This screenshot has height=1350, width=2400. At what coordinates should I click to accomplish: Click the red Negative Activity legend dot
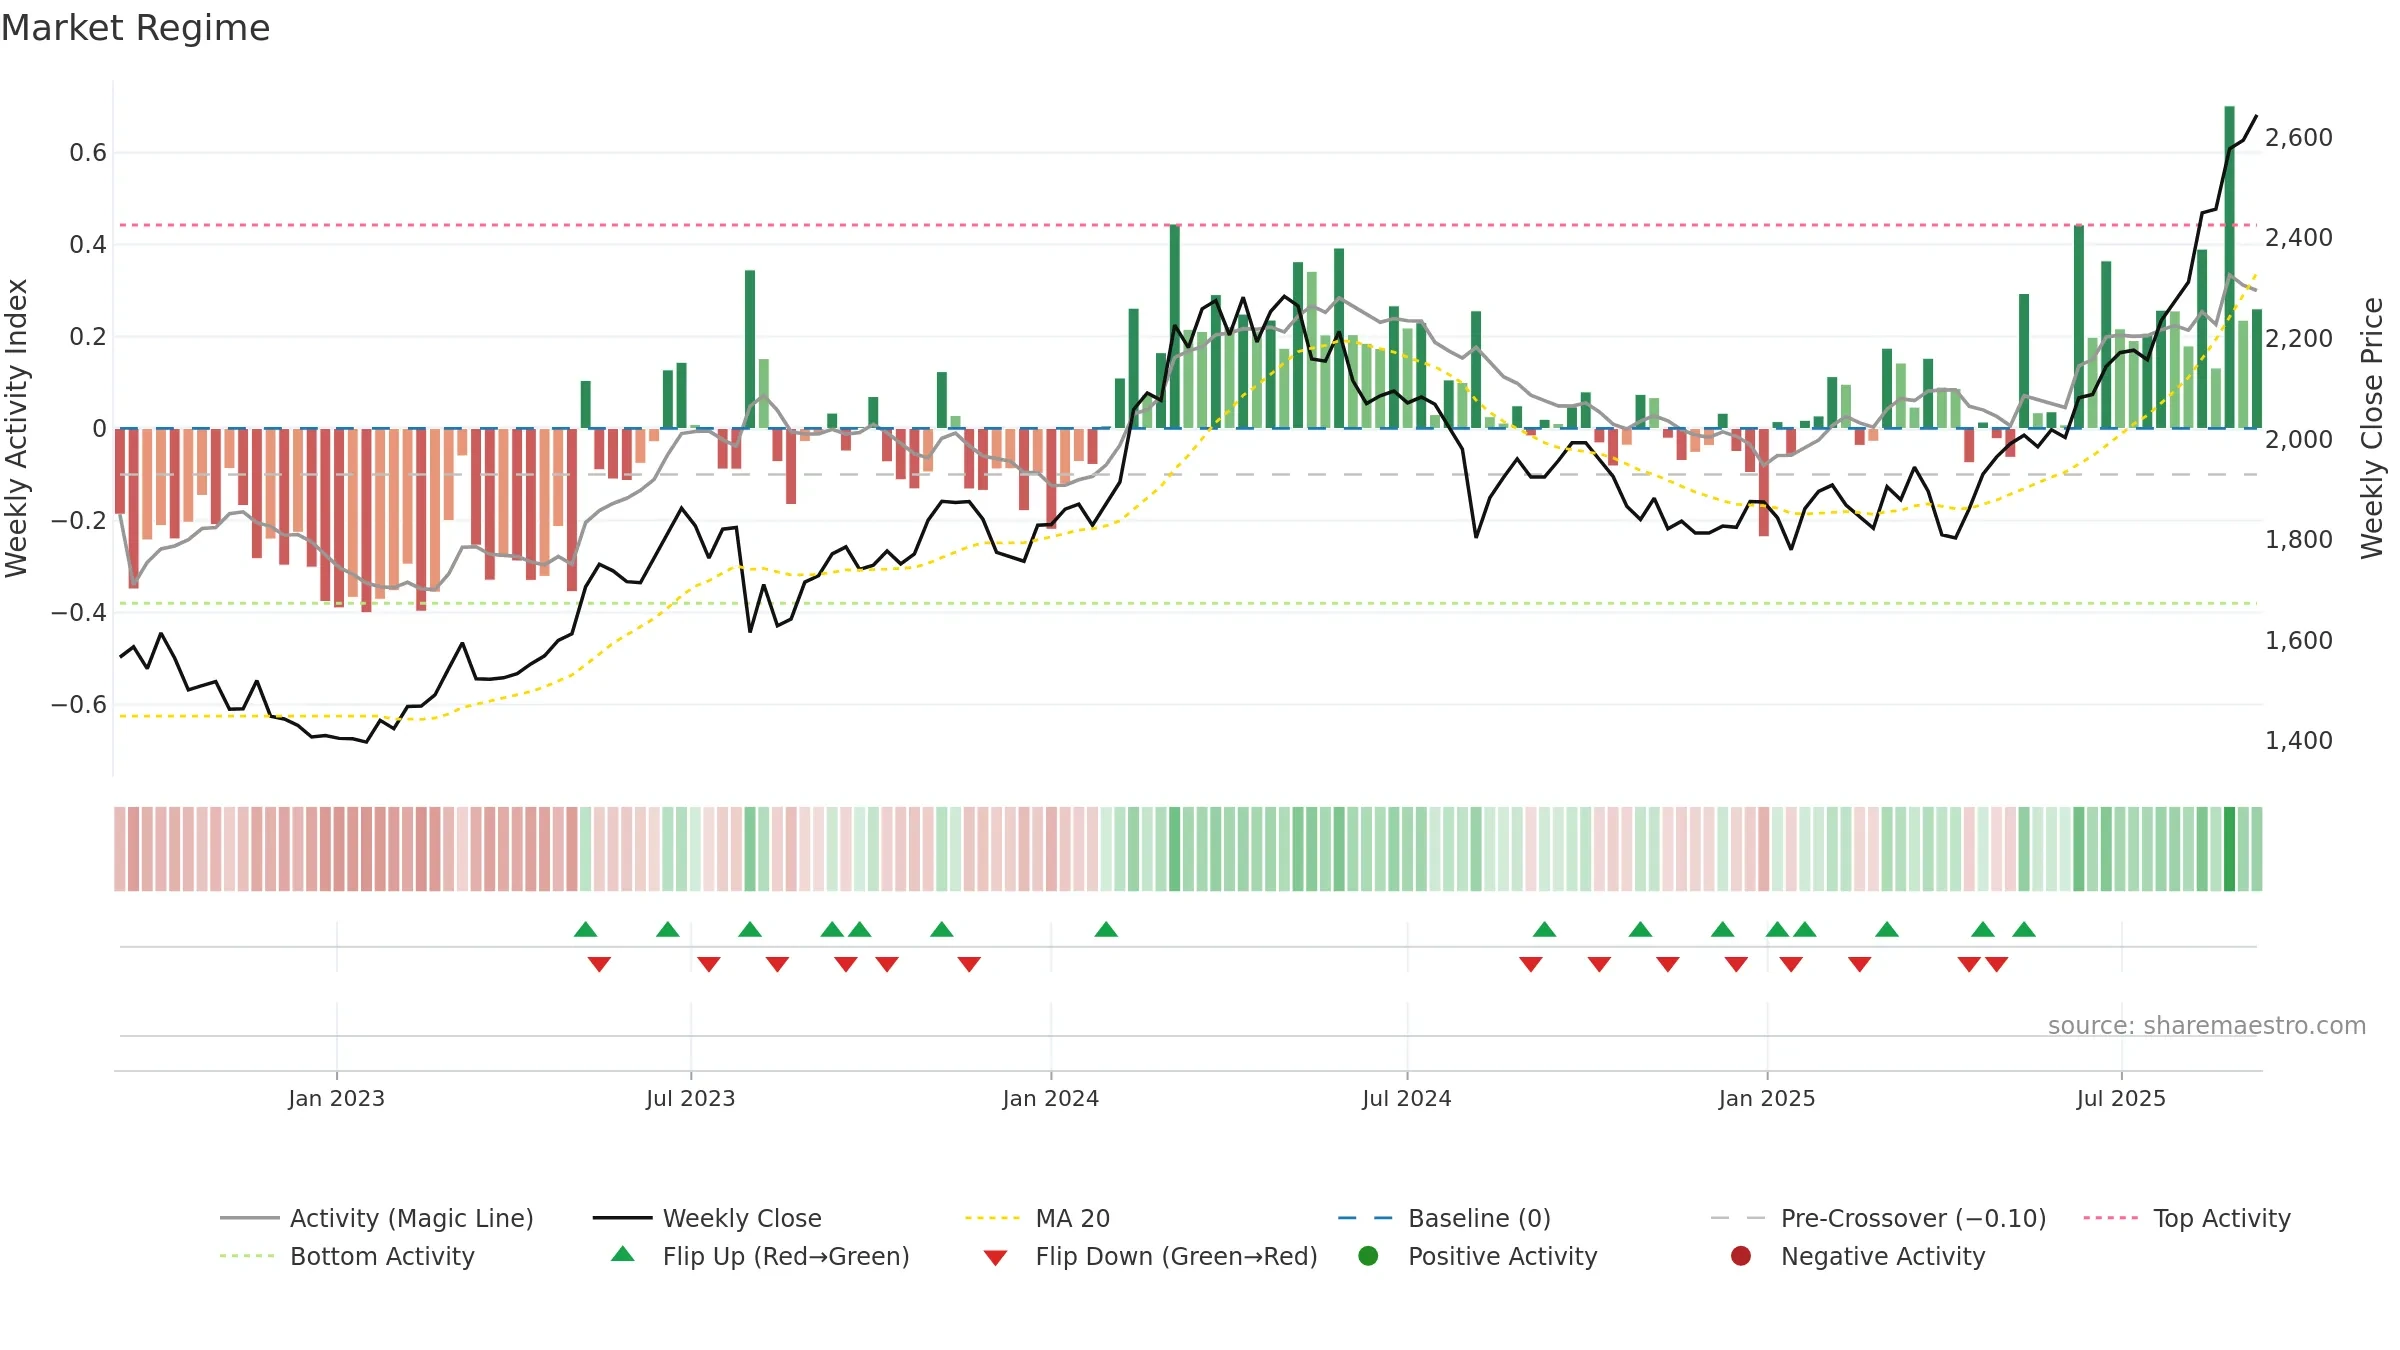(x=1741, y=1255)
